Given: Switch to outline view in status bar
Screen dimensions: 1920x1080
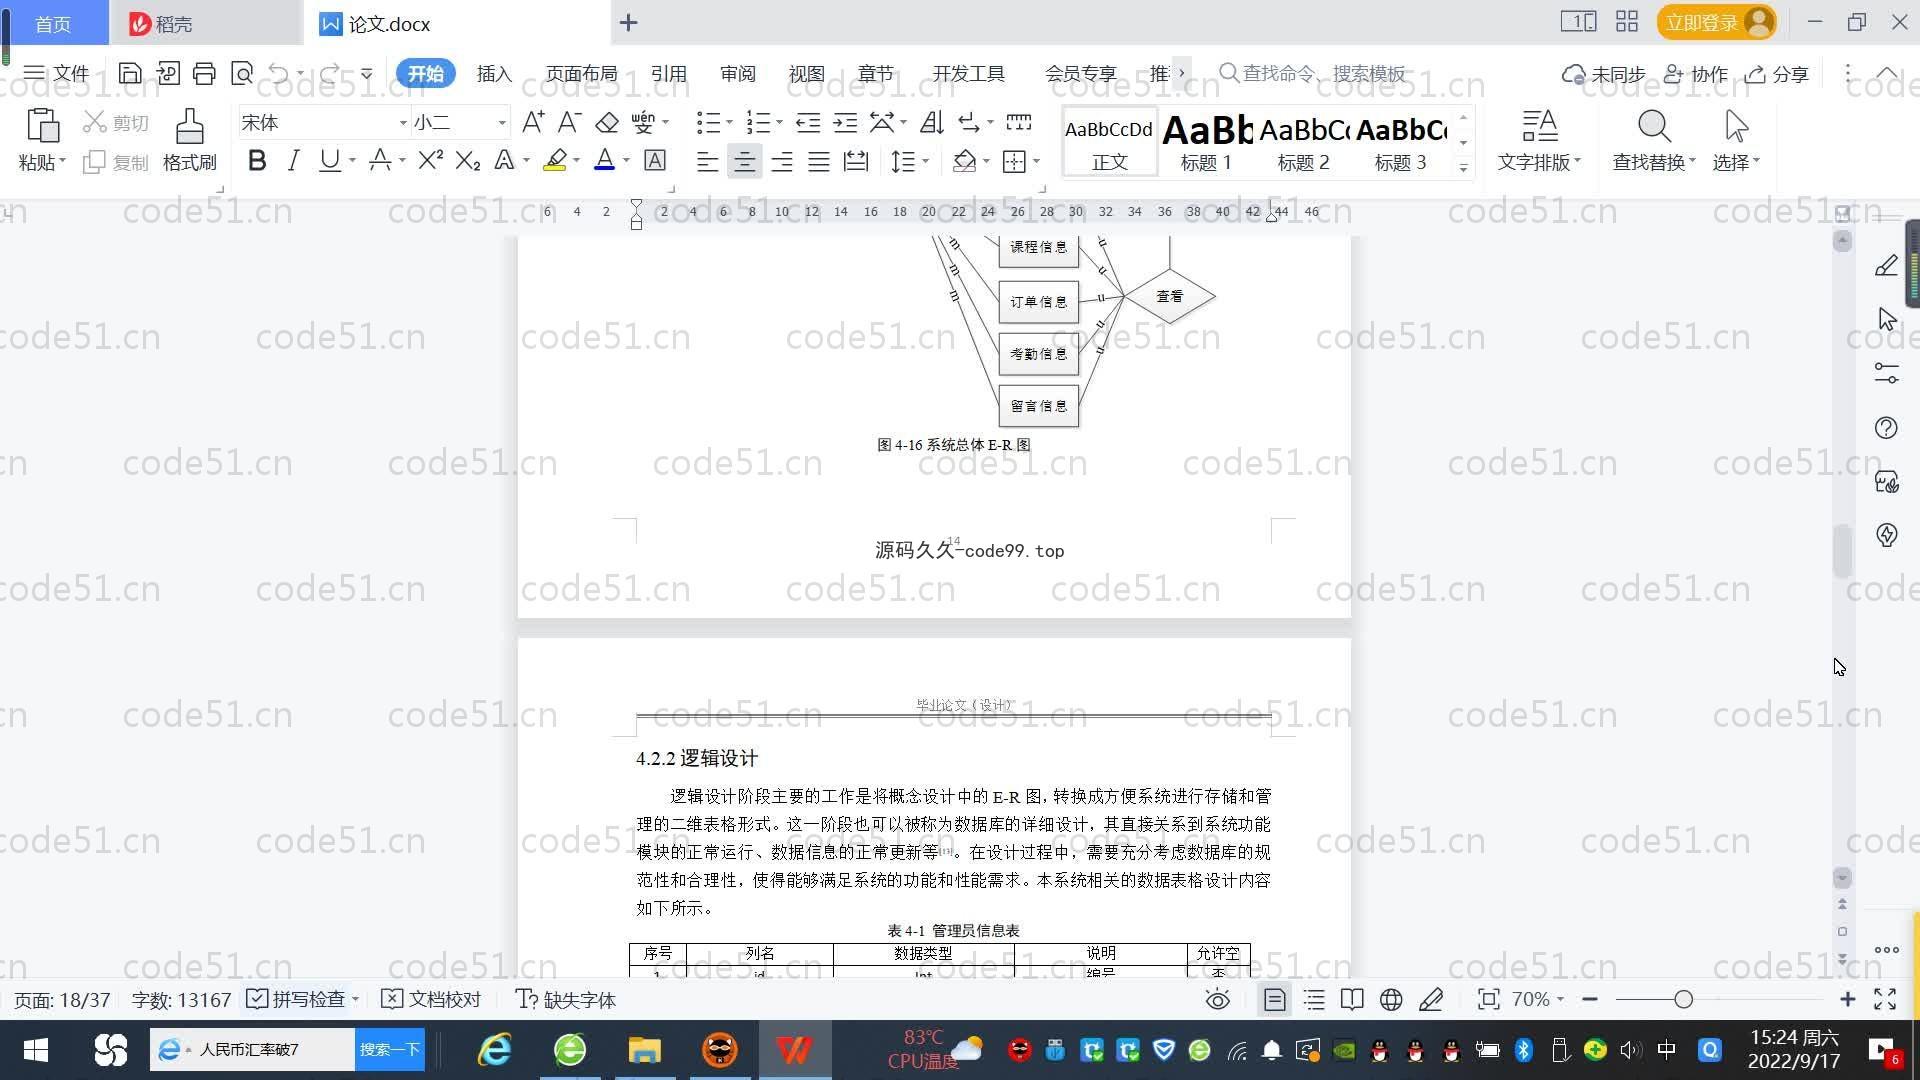Looking at the screenshot, I should pyautogui.click(x=1314, y=1000).
